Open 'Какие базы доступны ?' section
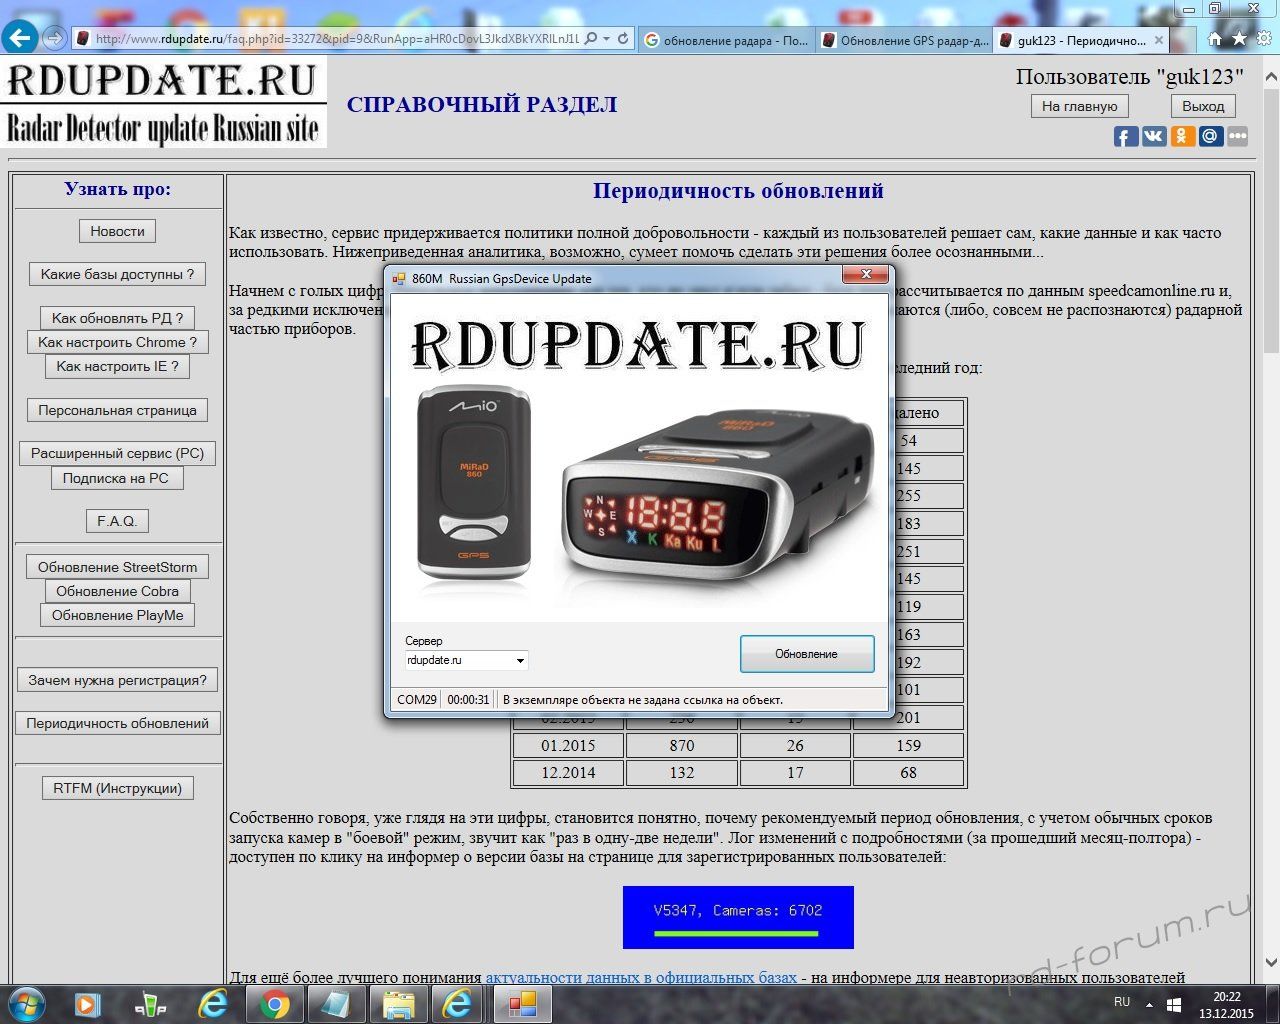 [x=117, y=274]
